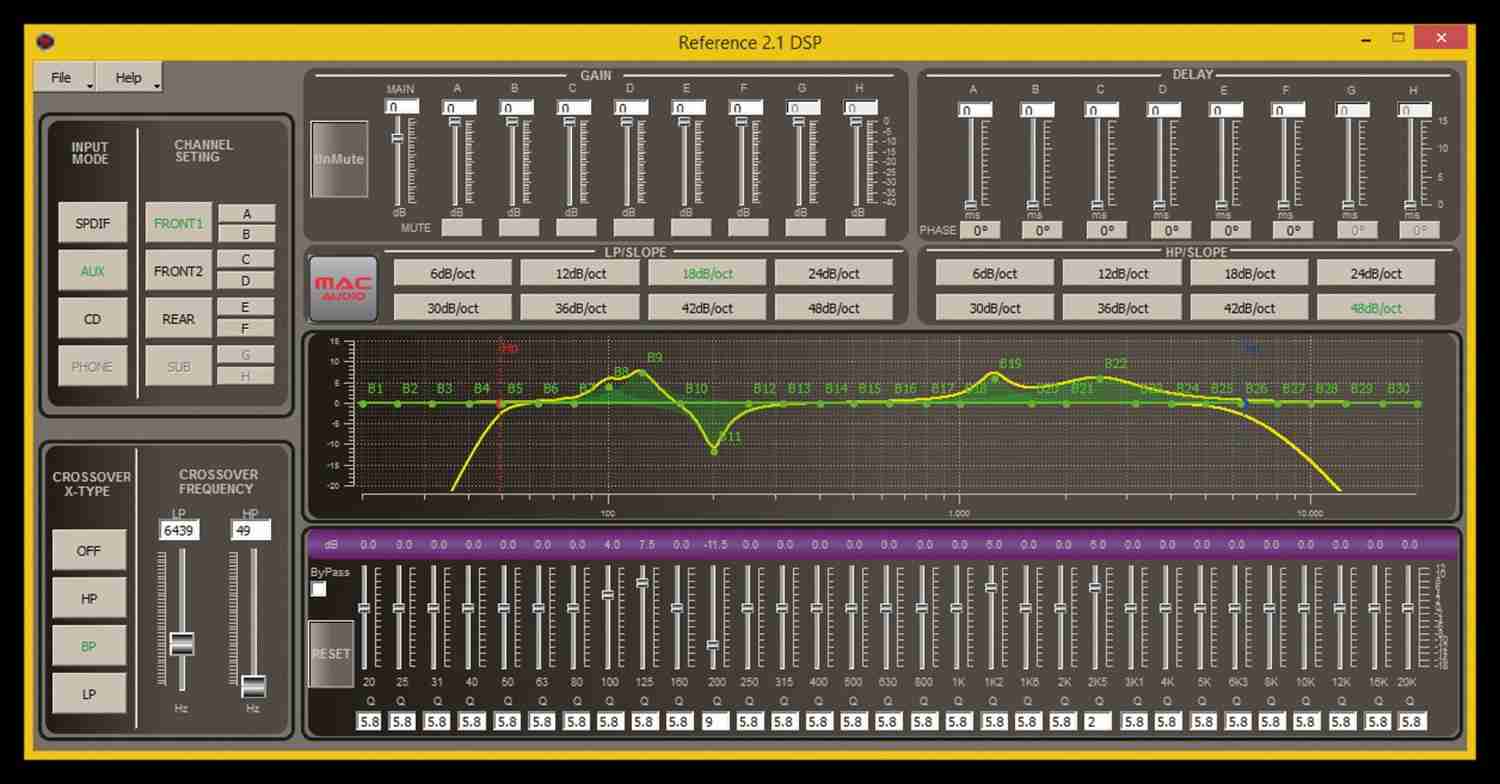Select HP slope 18dB/oct
This screenshot has height=784, width=1500.
click(1249, 273)
